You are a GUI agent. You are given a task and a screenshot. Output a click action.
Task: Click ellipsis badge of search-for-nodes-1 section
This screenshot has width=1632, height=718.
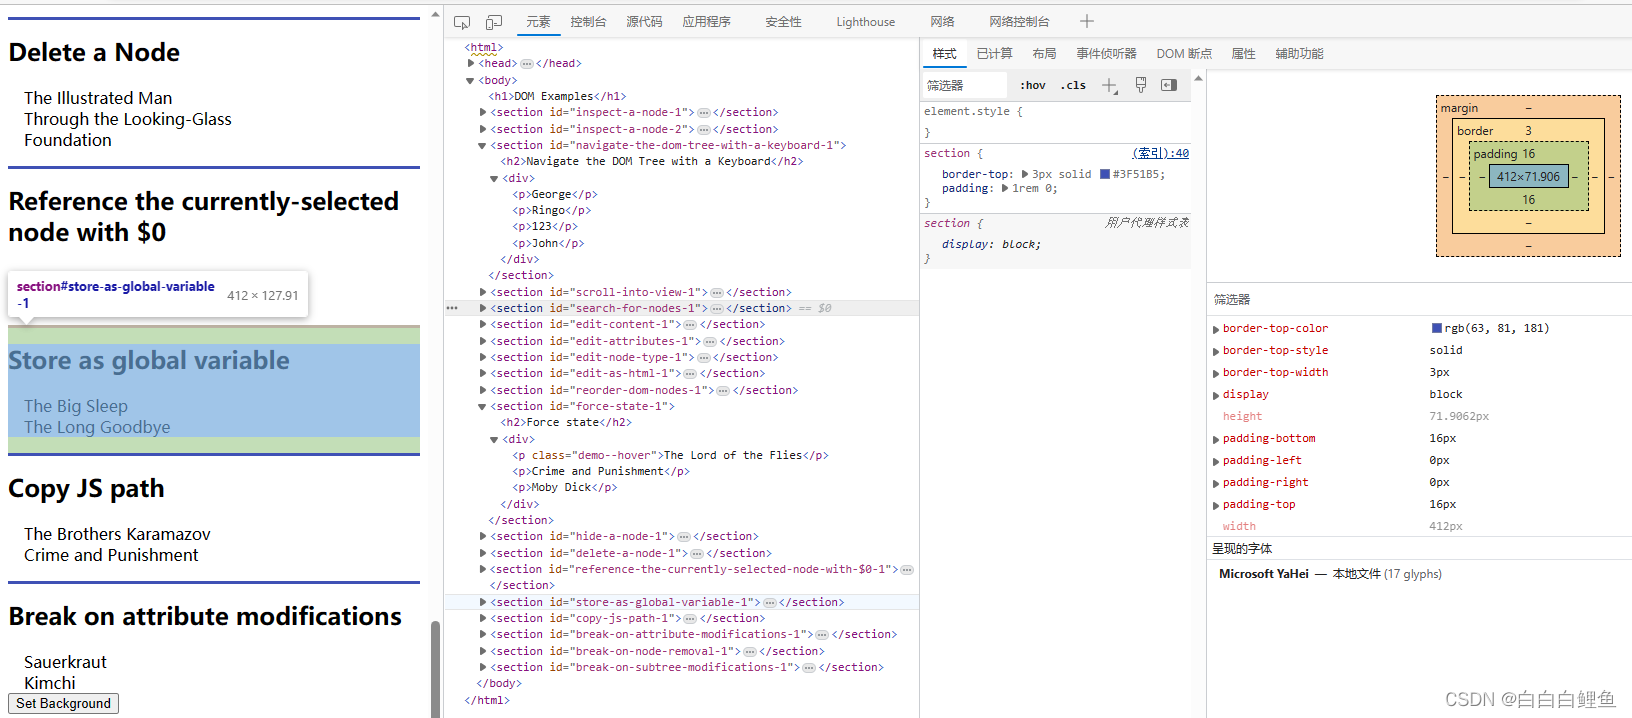(717, 309)
